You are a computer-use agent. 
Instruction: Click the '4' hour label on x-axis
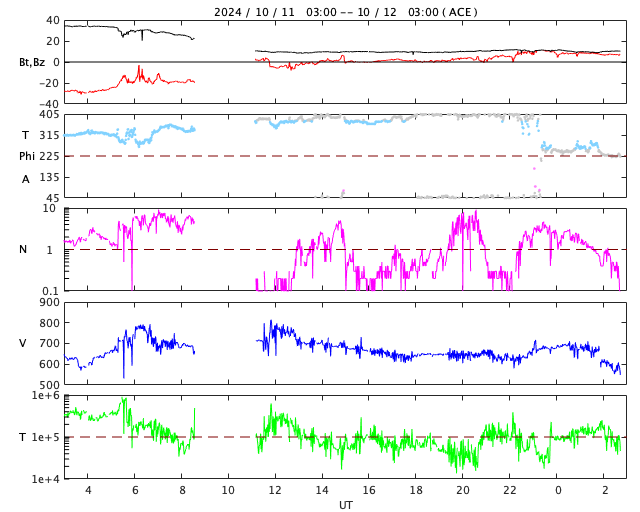[88, 490]
